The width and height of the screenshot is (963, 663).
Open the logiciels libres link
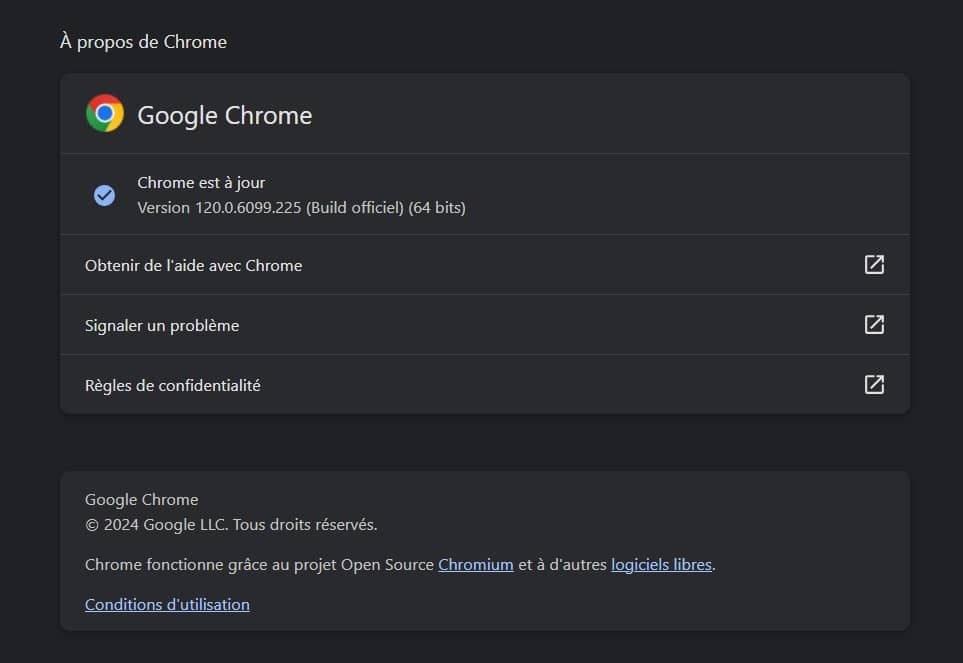(661, 564)
